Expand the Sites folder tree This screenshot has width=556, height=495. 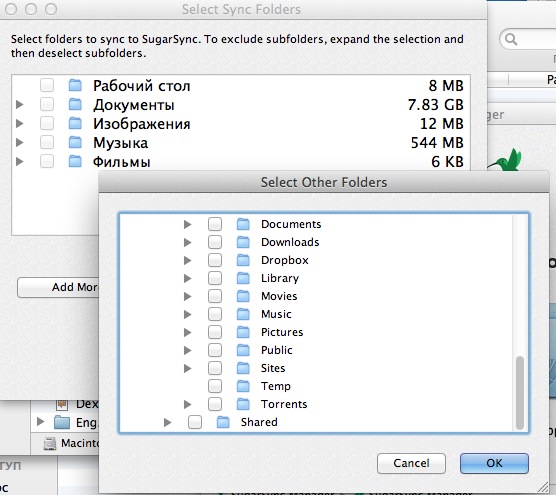(x=188, y=368)
